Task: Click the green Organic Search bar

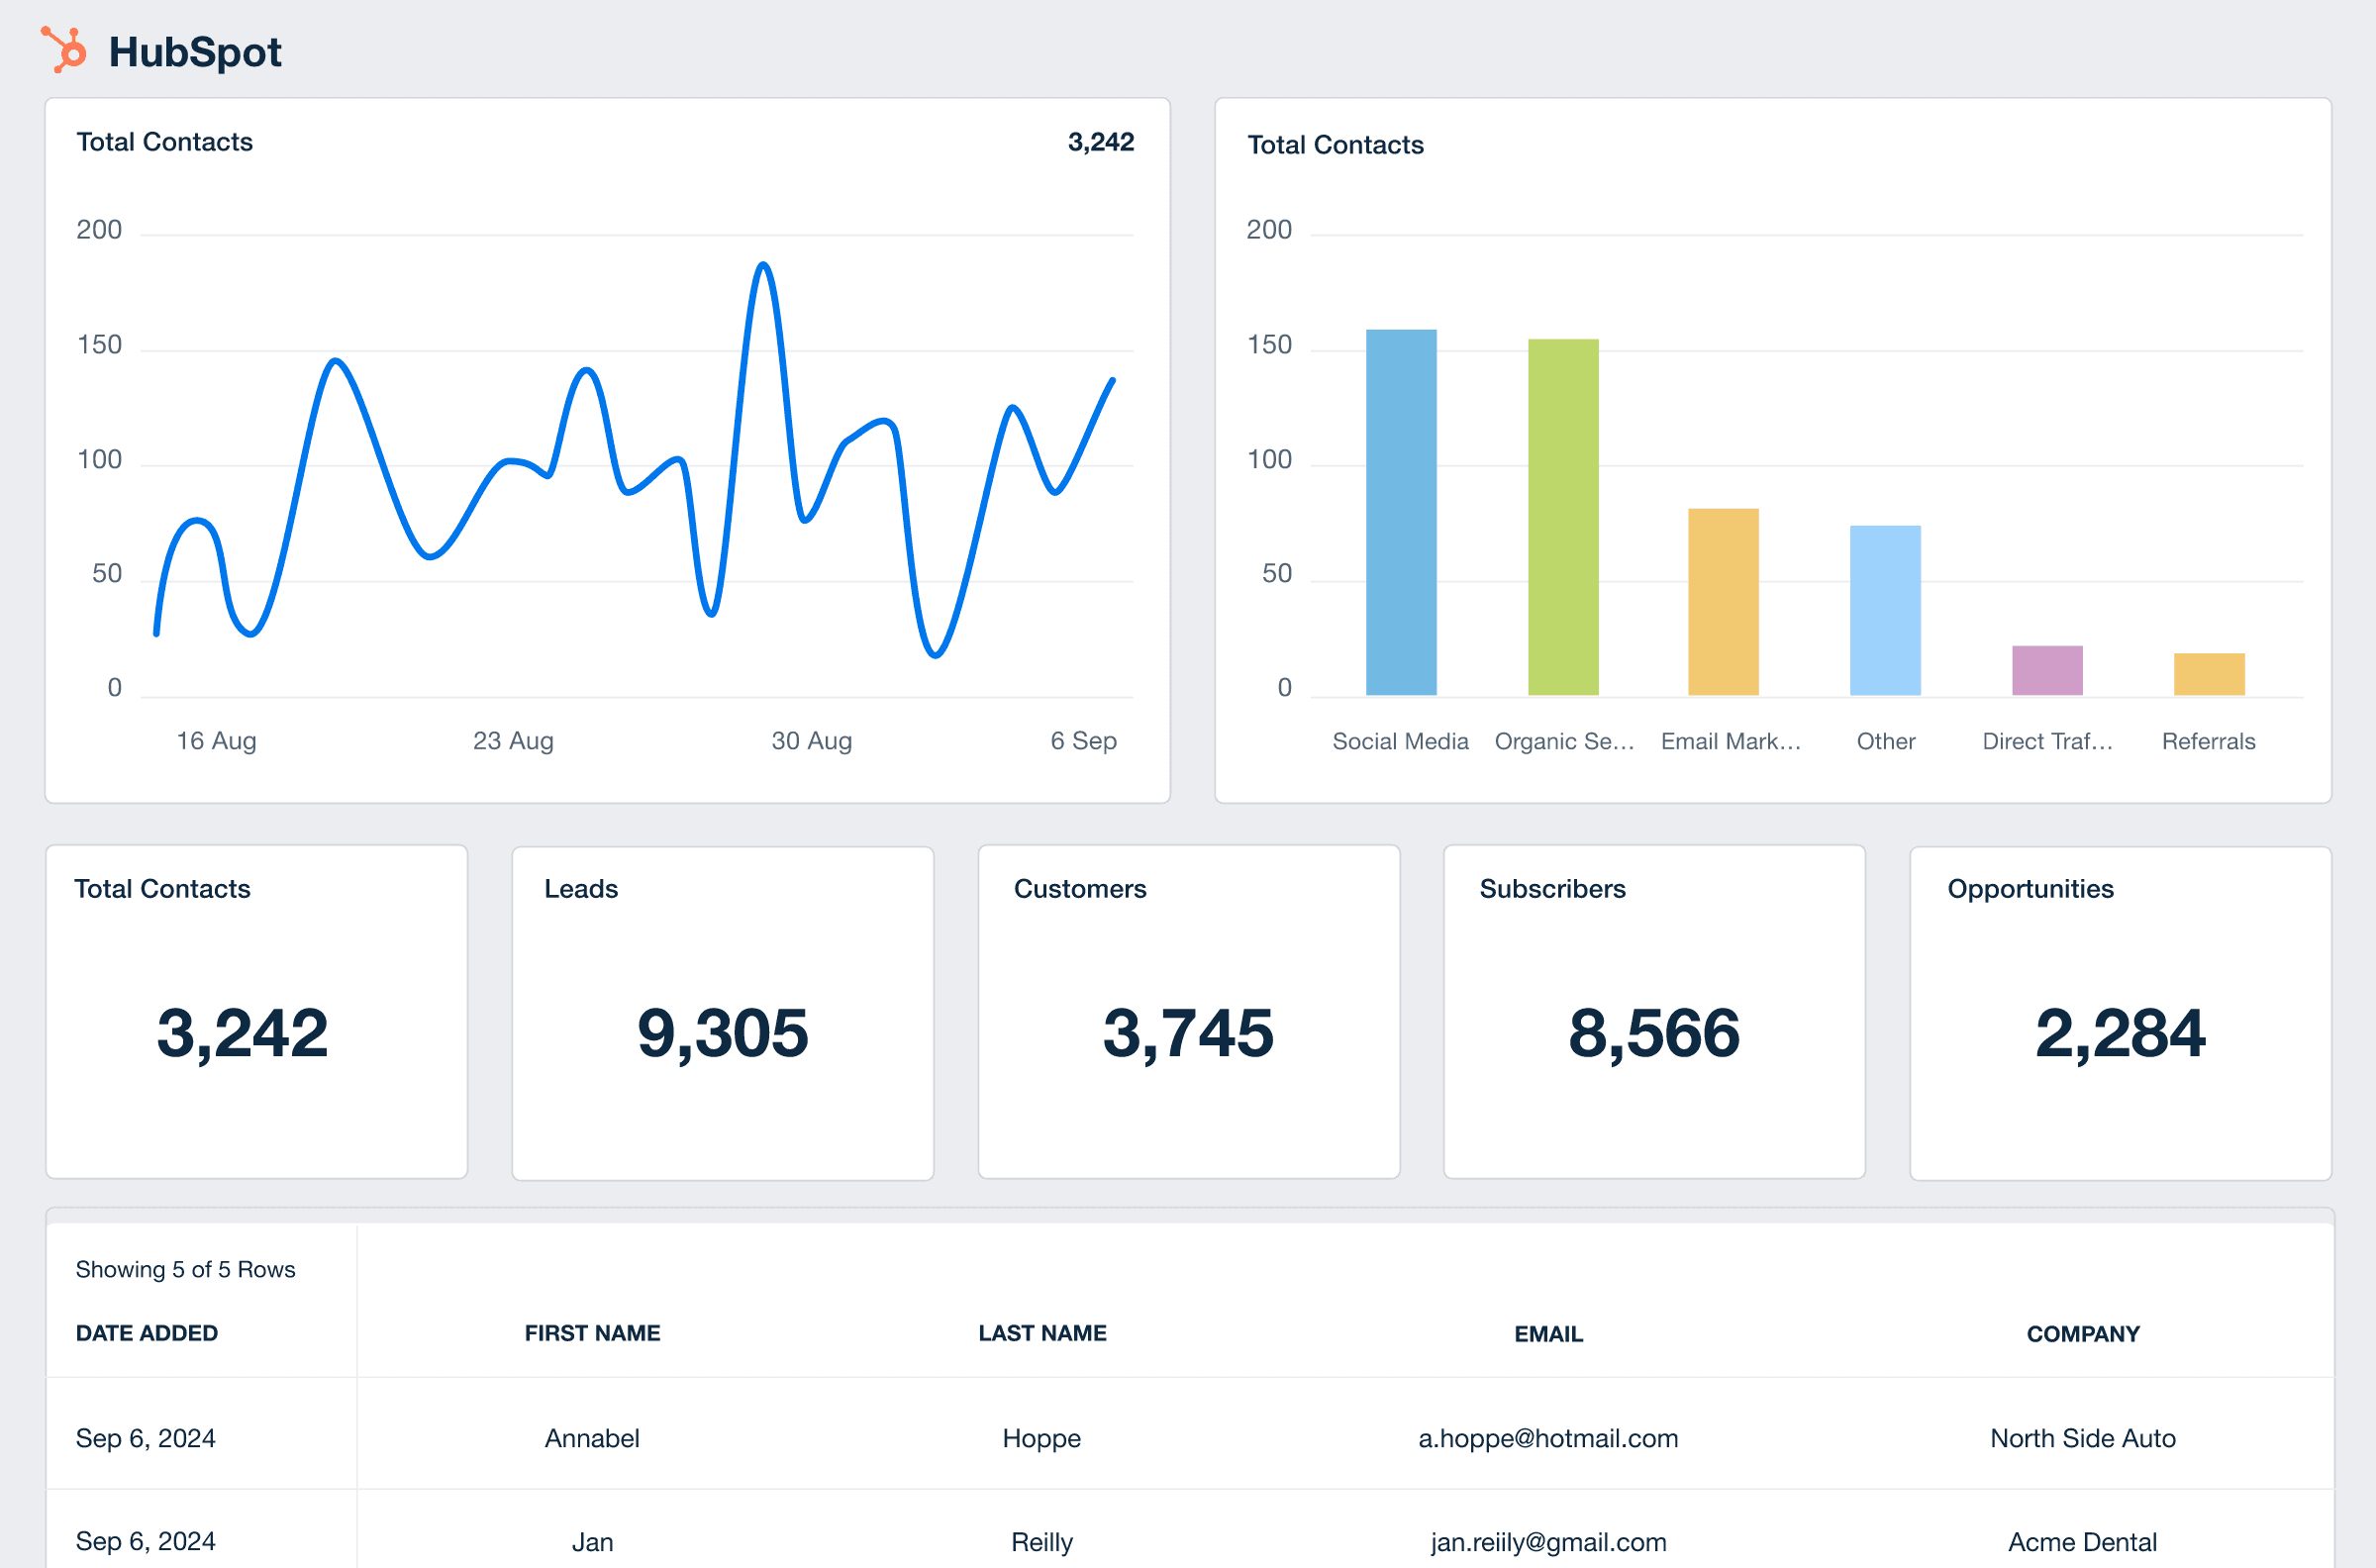Action: point(1563,517)
